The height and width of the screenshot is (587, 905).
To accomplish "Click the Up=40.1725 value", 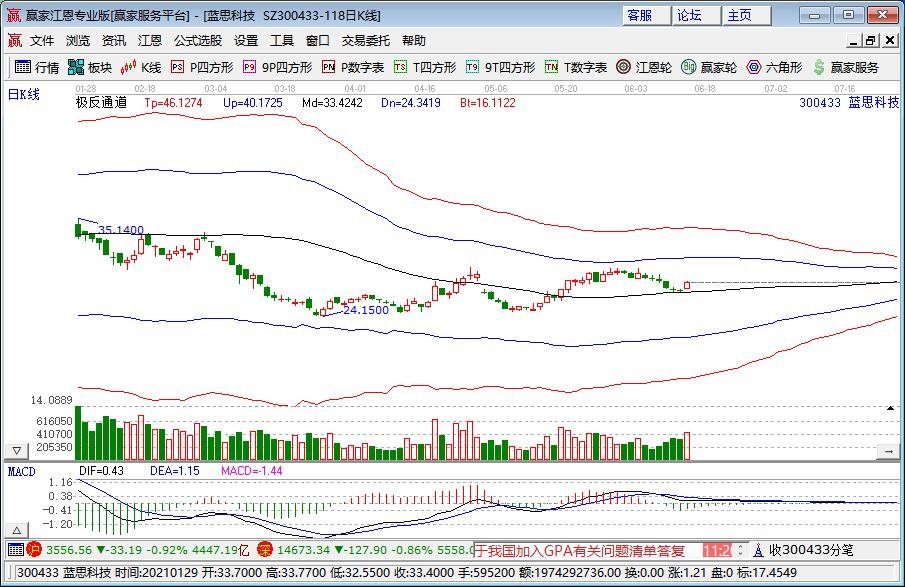I will (x=253, y=103).
